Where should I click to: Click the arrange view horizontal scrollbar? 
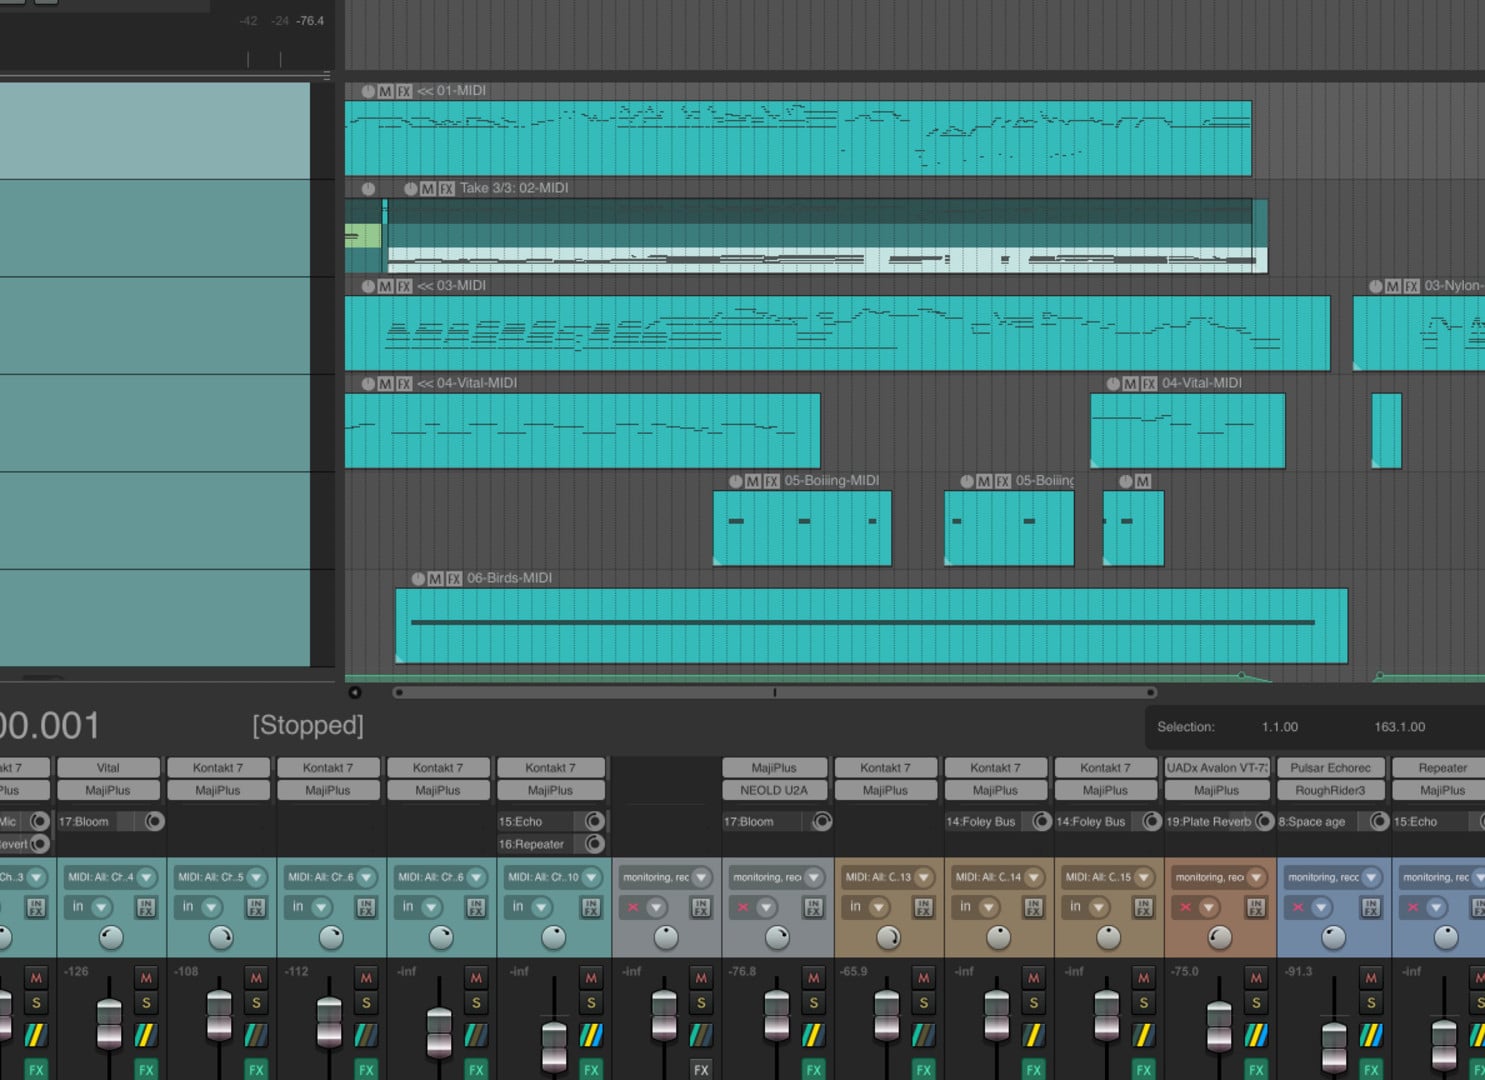774,692
